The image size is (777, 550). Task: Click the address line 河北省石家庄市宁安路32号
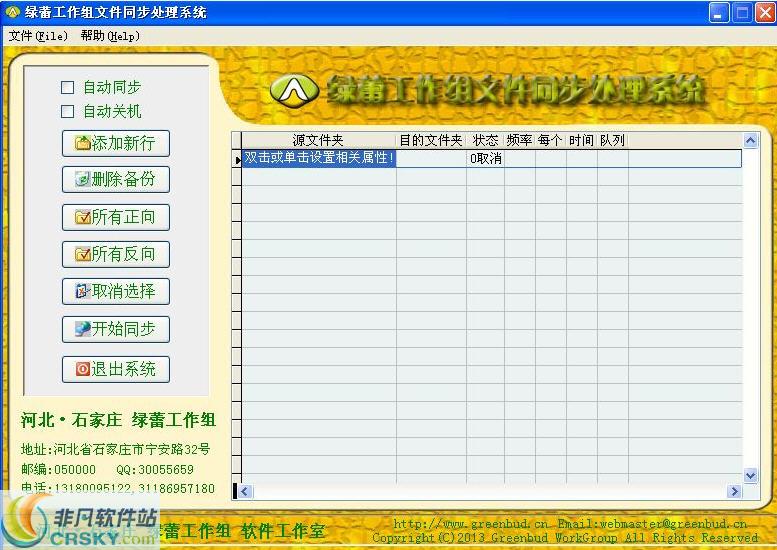(x=132, y=449)
